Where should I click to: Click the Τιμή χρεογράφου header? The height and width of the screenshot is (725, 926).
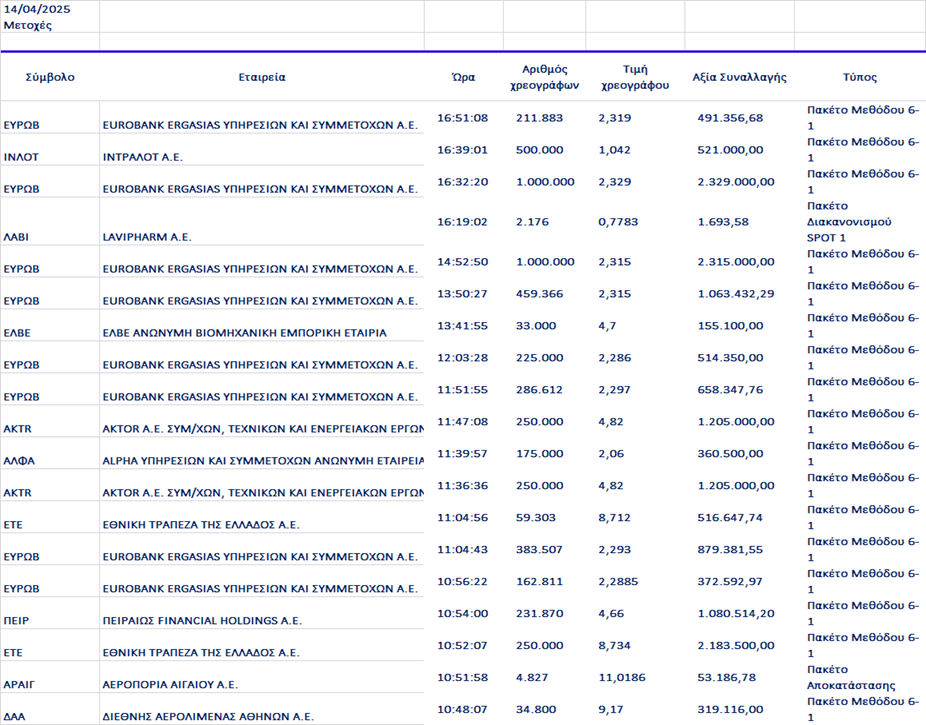(x=635, y=77)
